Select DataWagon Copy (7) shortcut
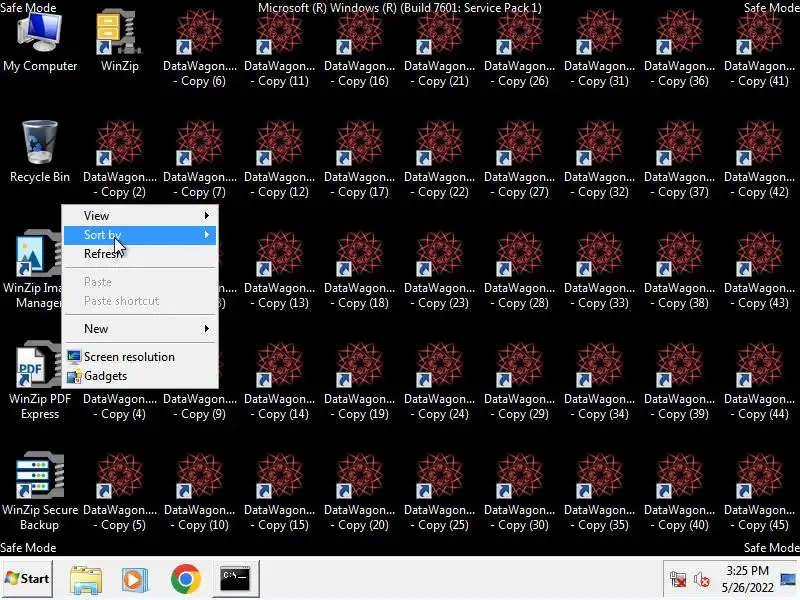 199,160
